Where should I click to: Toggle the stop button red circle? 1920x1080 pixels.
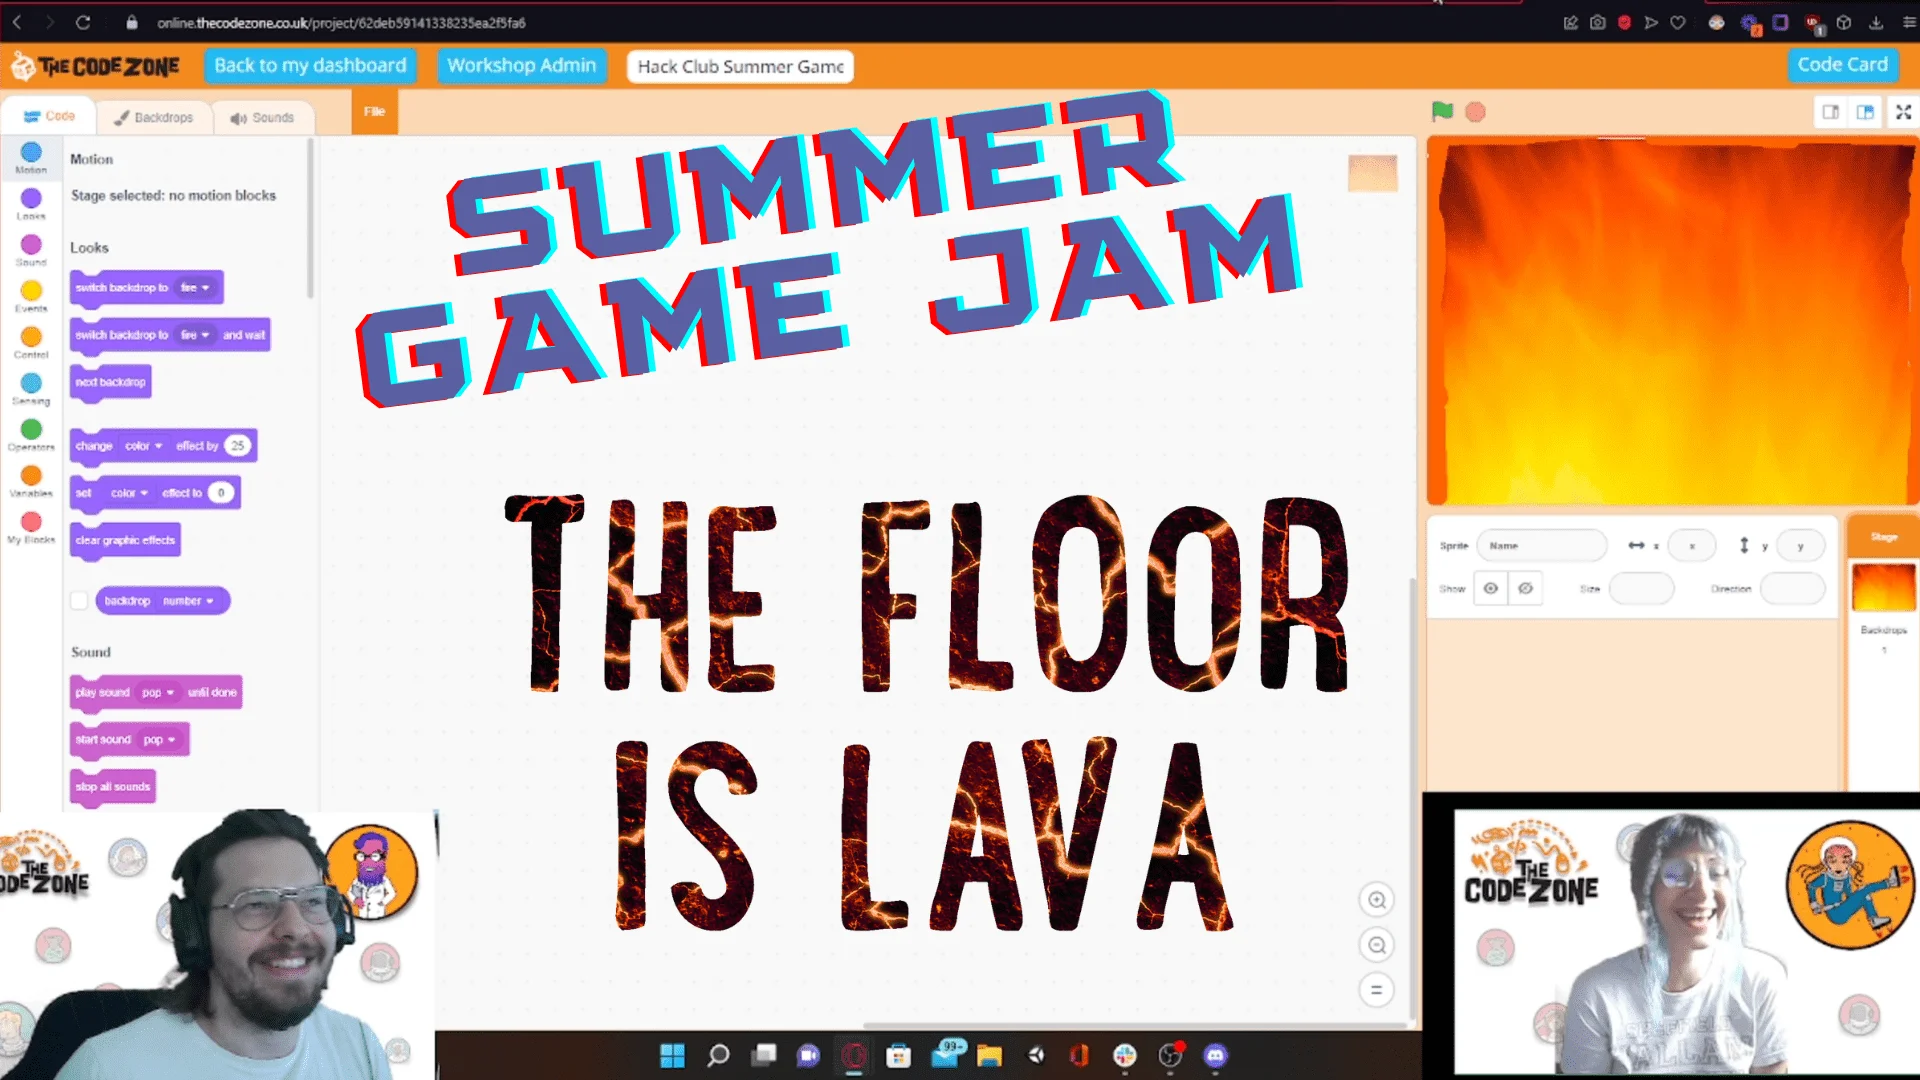1476,111
